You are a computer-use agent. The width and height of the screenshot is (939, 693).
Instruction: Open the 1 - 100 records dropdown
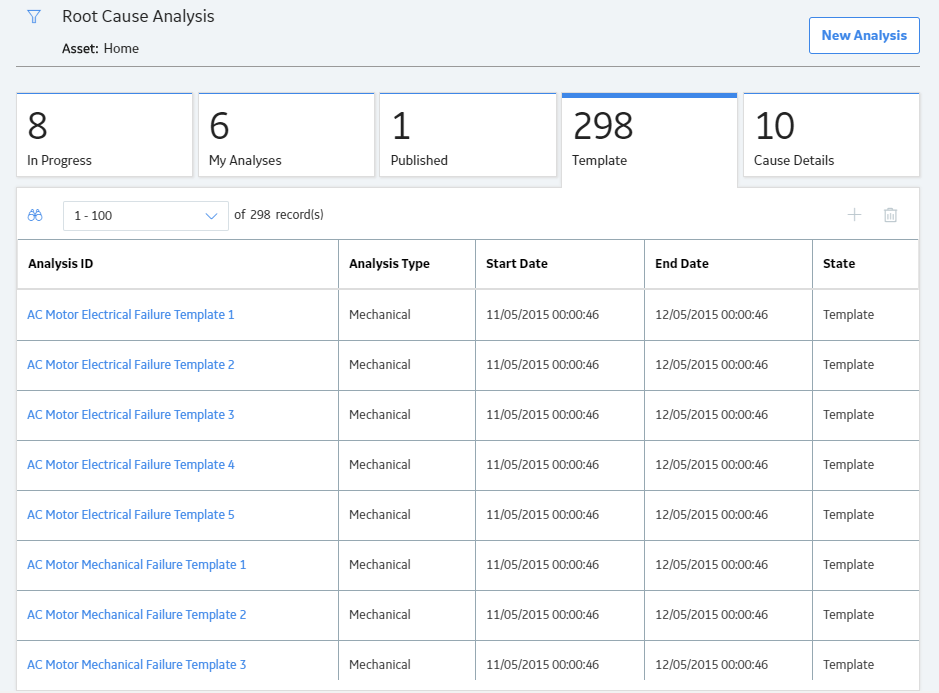[146, 216]
